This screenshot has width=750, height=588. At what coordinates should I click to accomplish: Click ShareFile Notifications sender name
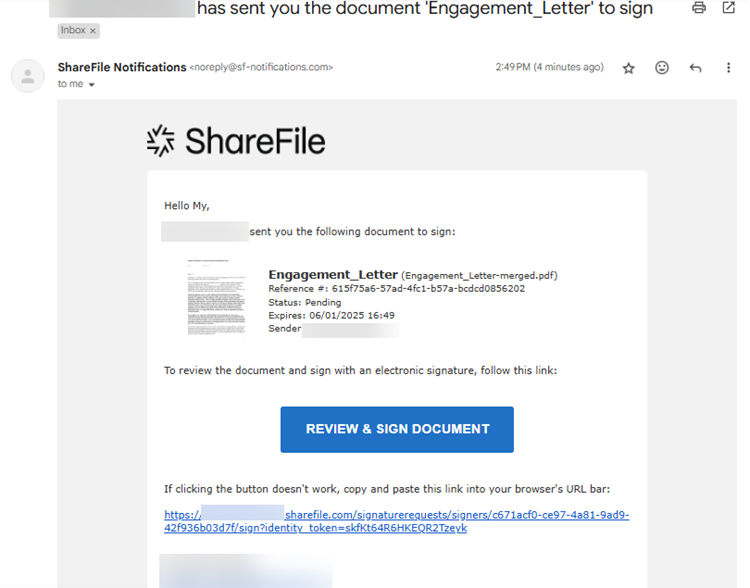[122, 67]
